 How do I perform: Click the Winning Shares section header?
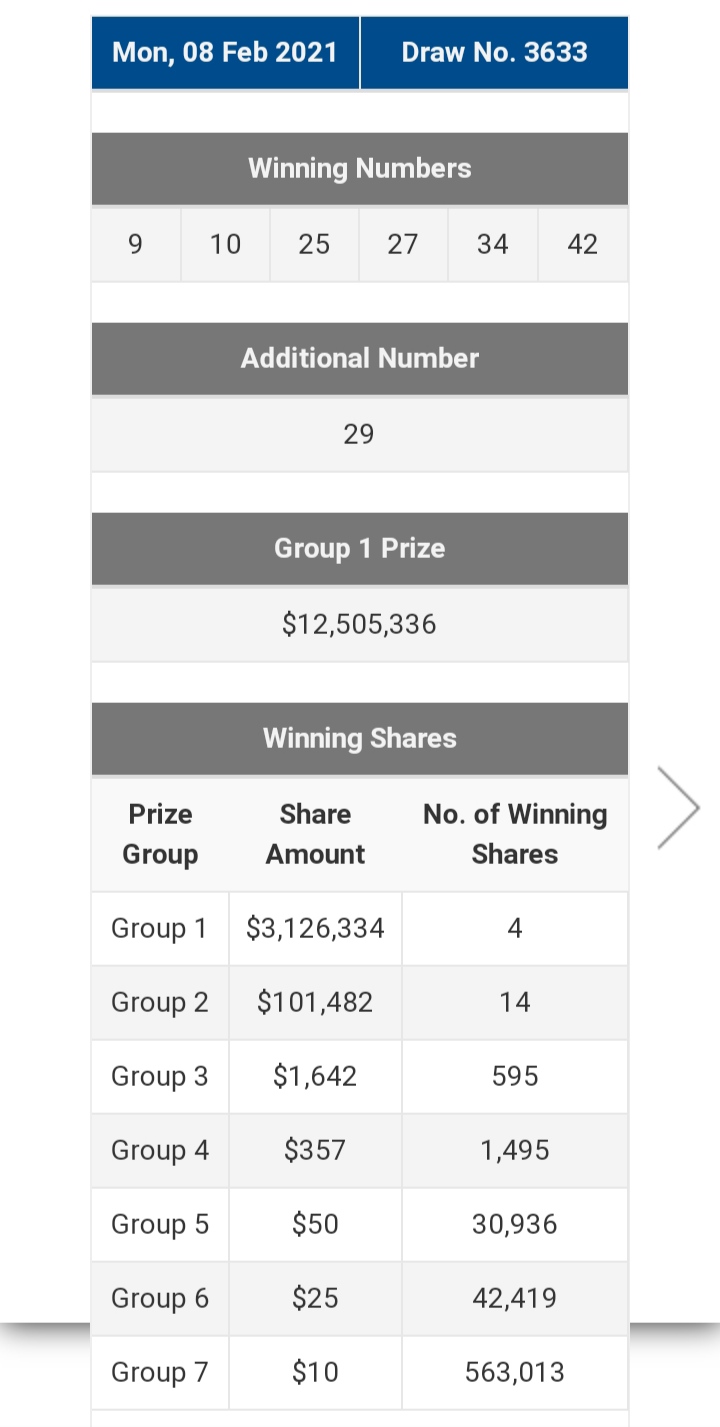(360, 738)
